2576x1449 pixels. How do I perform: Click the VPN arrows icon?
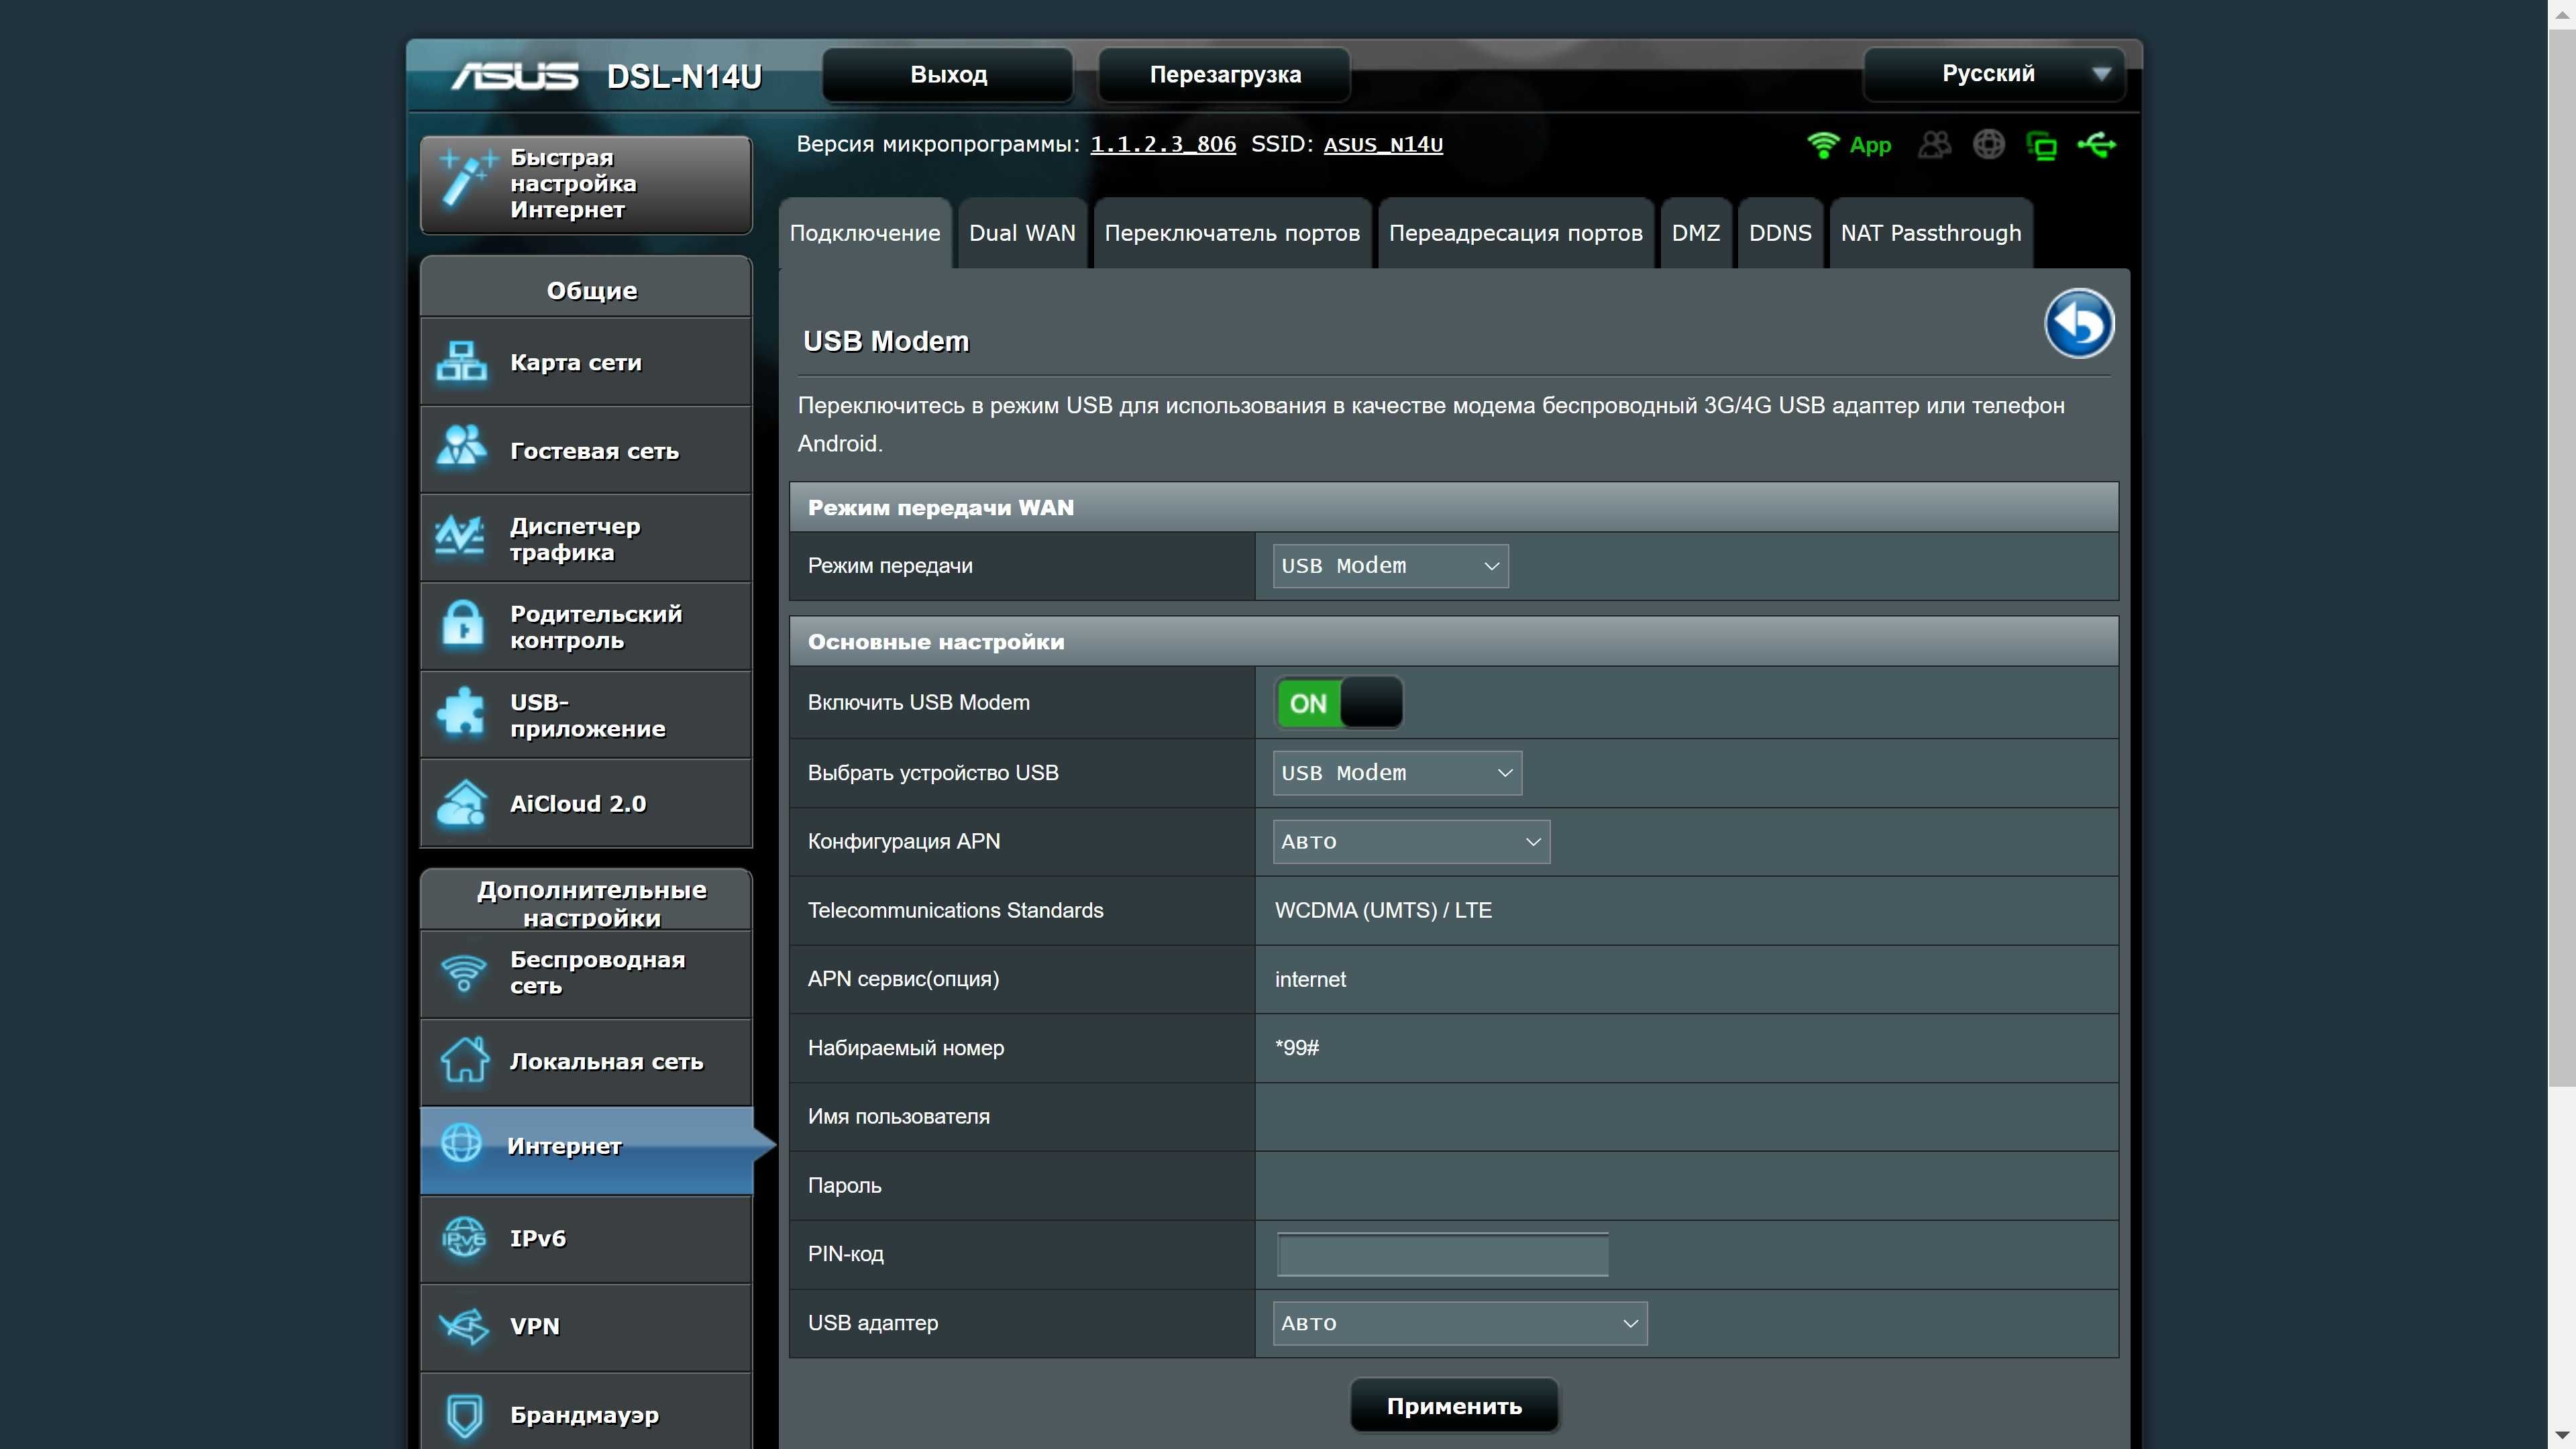coord(464,1326)
